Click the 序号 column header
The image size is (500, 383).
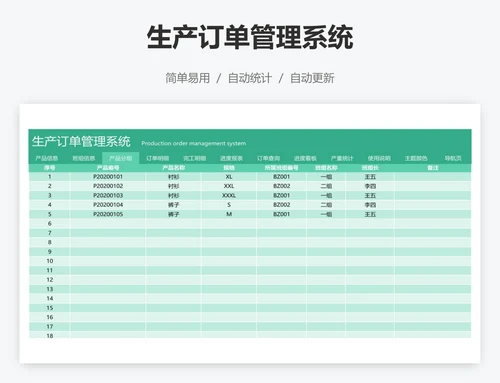coord(50,168)
